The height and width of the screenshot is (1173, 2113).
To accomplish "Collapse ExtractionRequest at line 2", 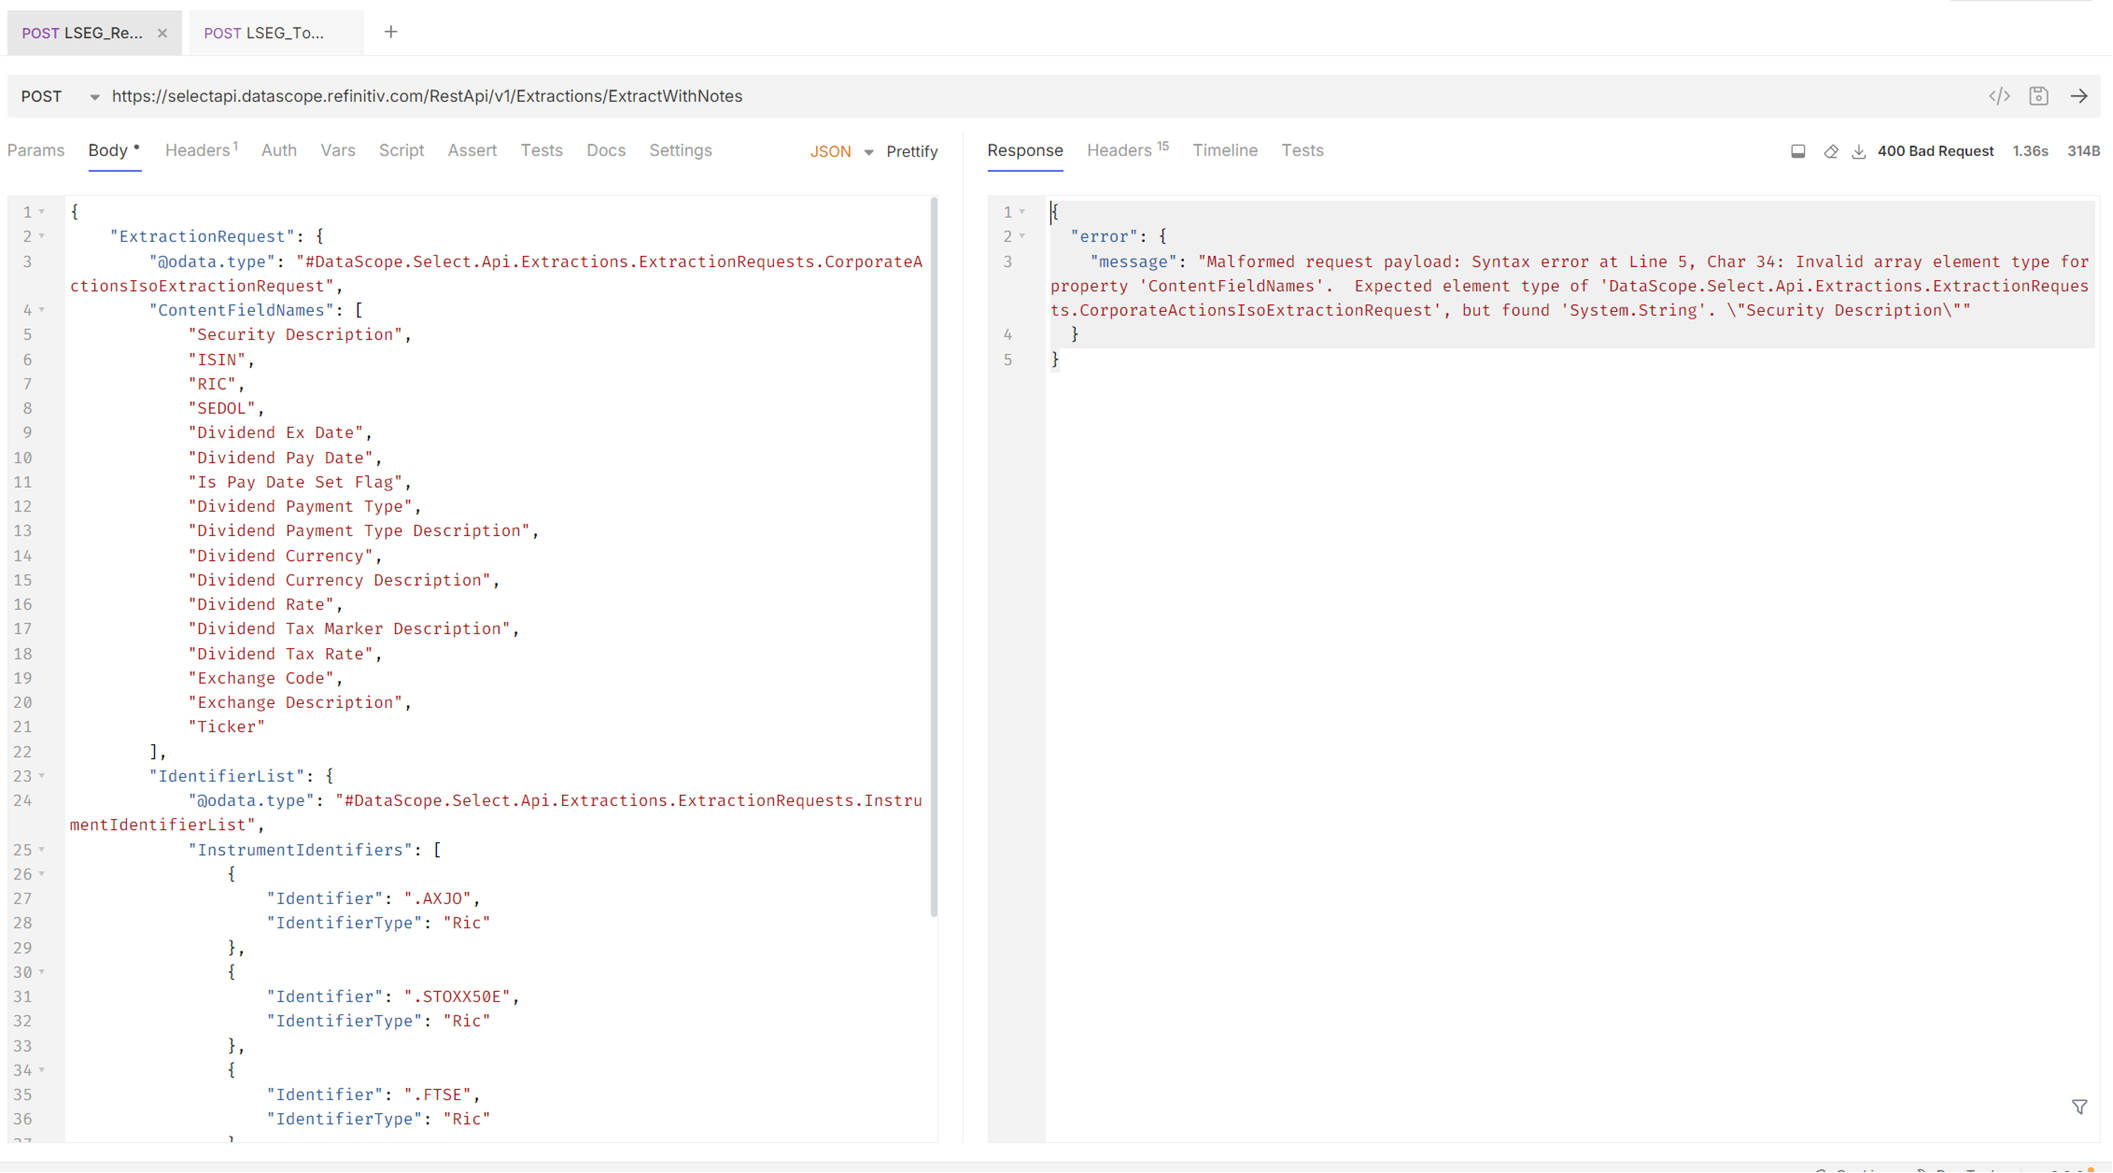I will (x=42, y=236).
